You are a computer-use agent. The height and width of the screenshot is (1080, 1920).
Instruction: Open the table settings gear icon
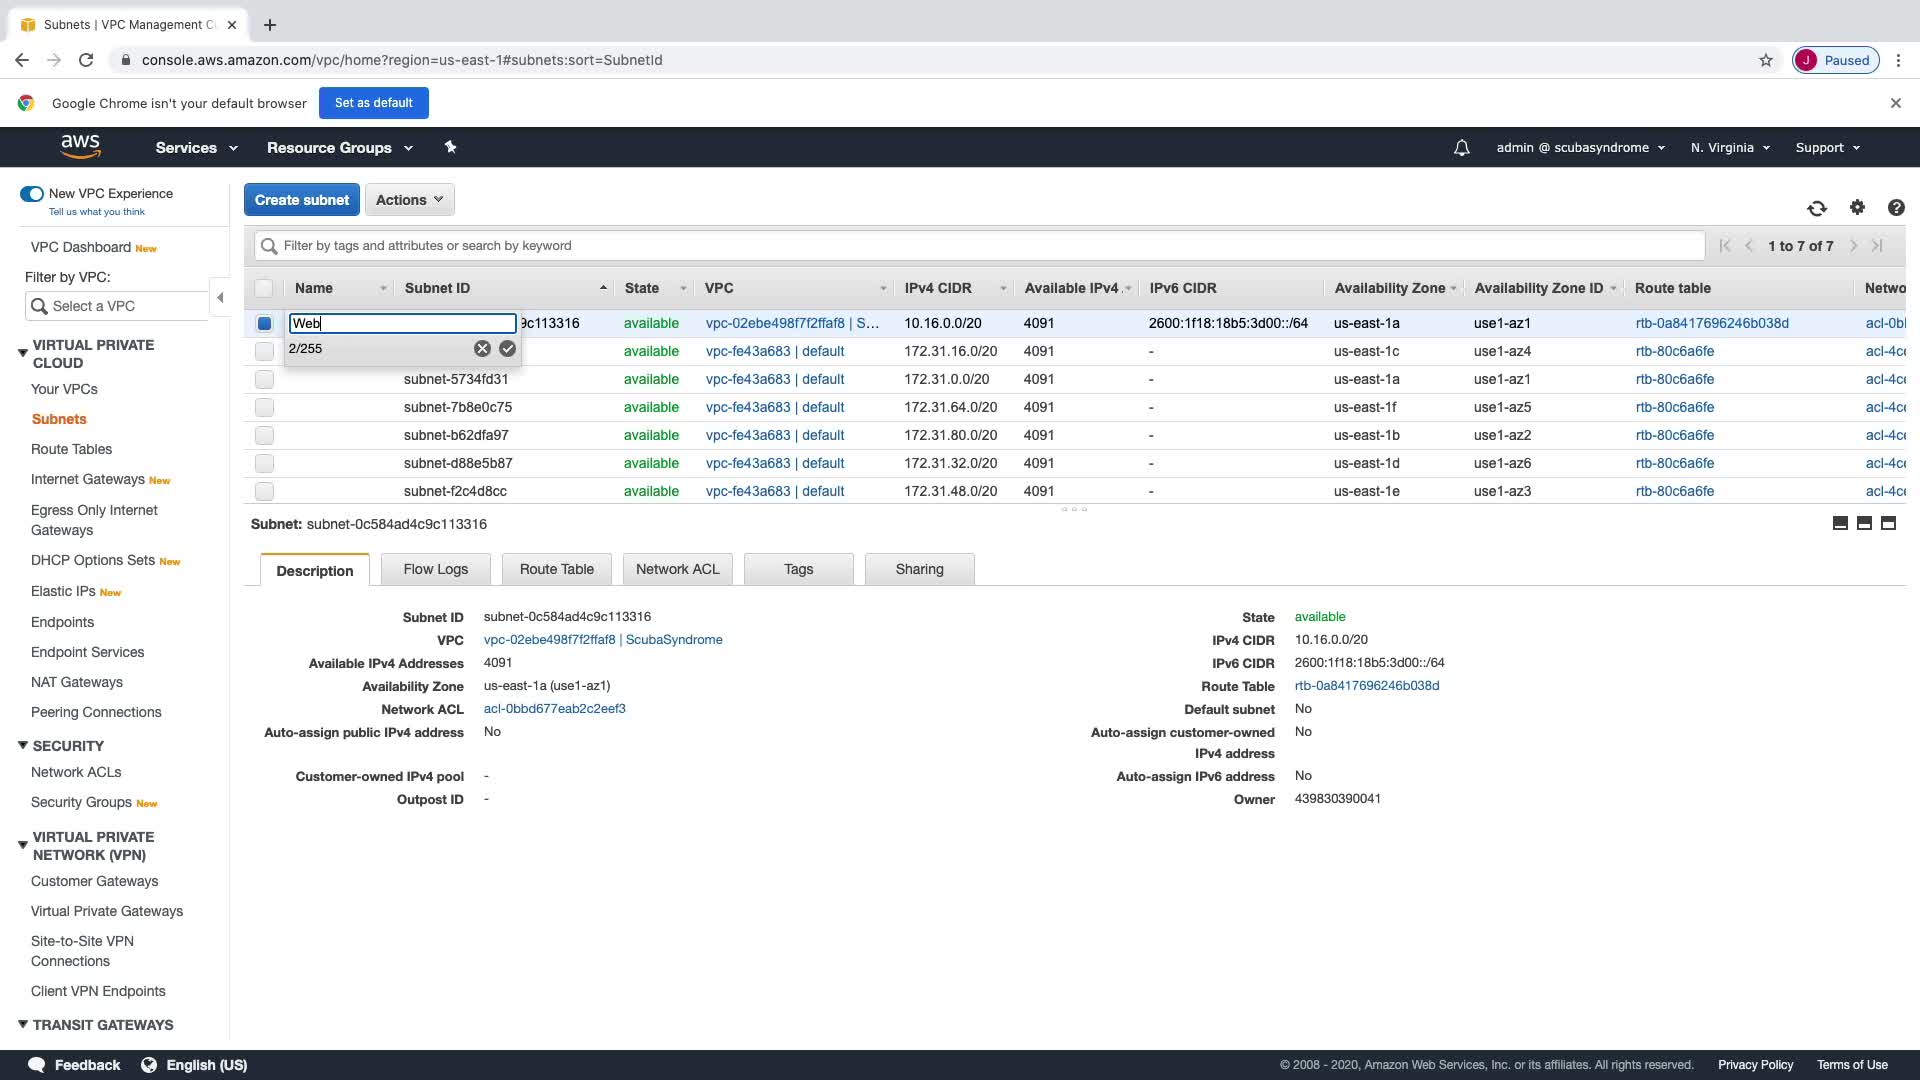coord(1857,207)
